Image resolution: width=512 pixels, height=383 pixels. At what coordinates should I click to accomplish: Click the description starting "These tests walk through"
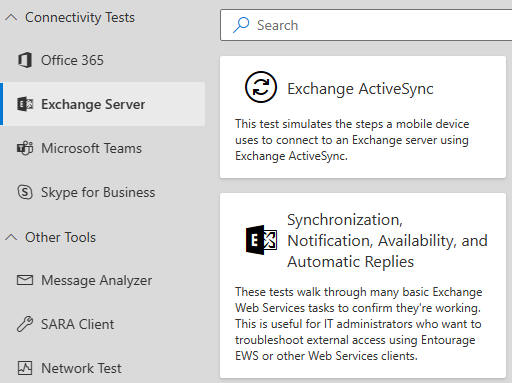click(x=358, y=324)
